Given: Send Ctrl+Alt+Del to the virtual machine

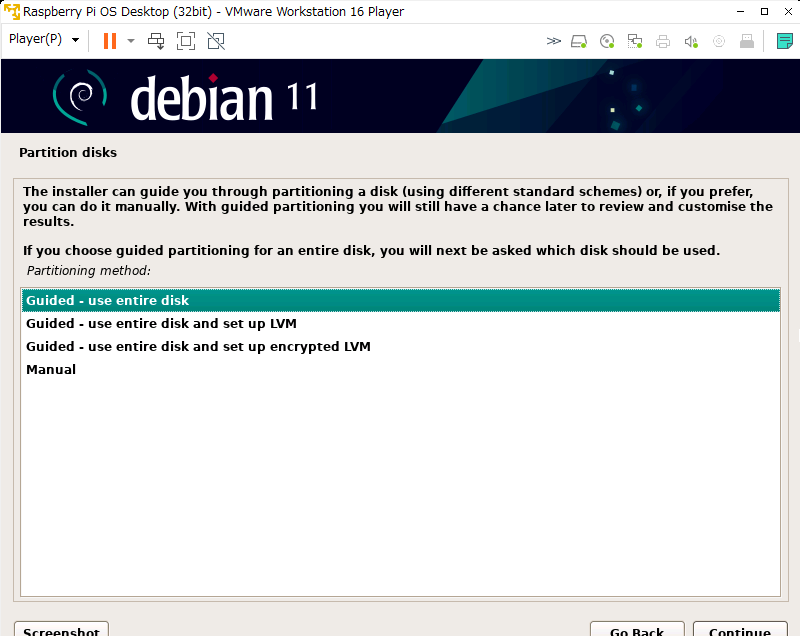Looking at the screenshot, I should pos(156,41).
